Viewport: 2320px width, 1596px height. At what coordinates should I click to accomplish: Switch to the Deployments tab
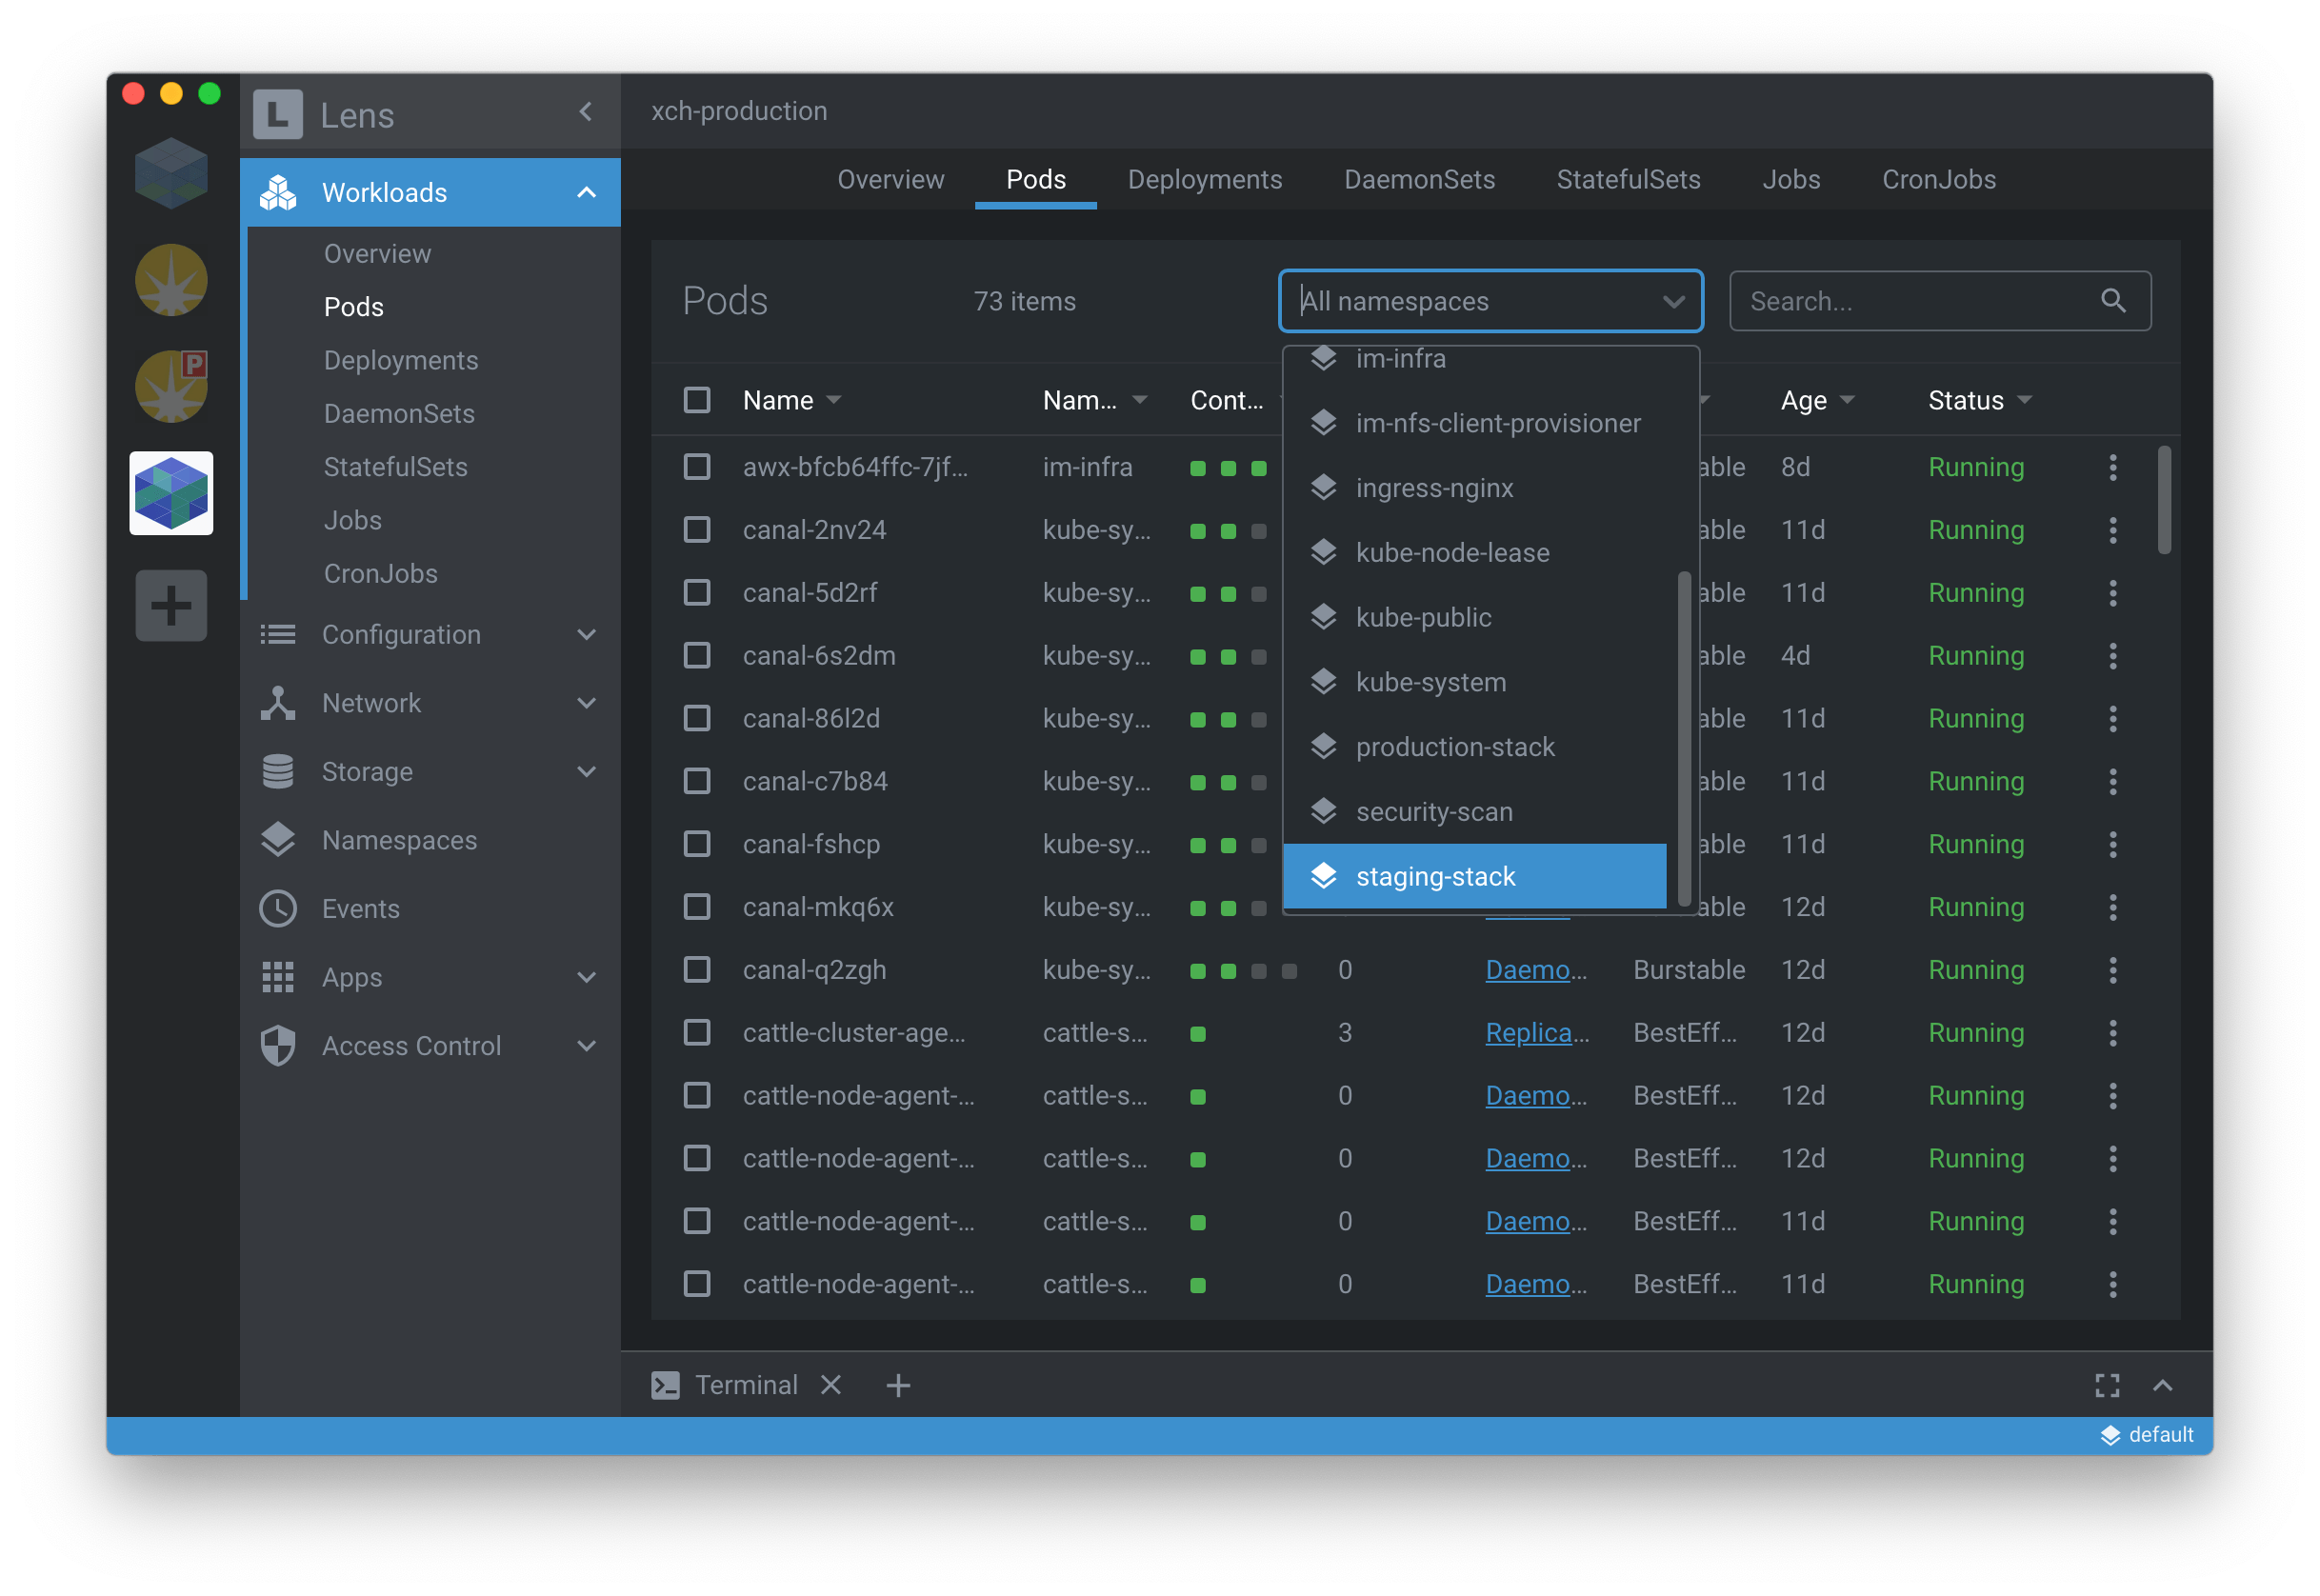[1204, 179]
